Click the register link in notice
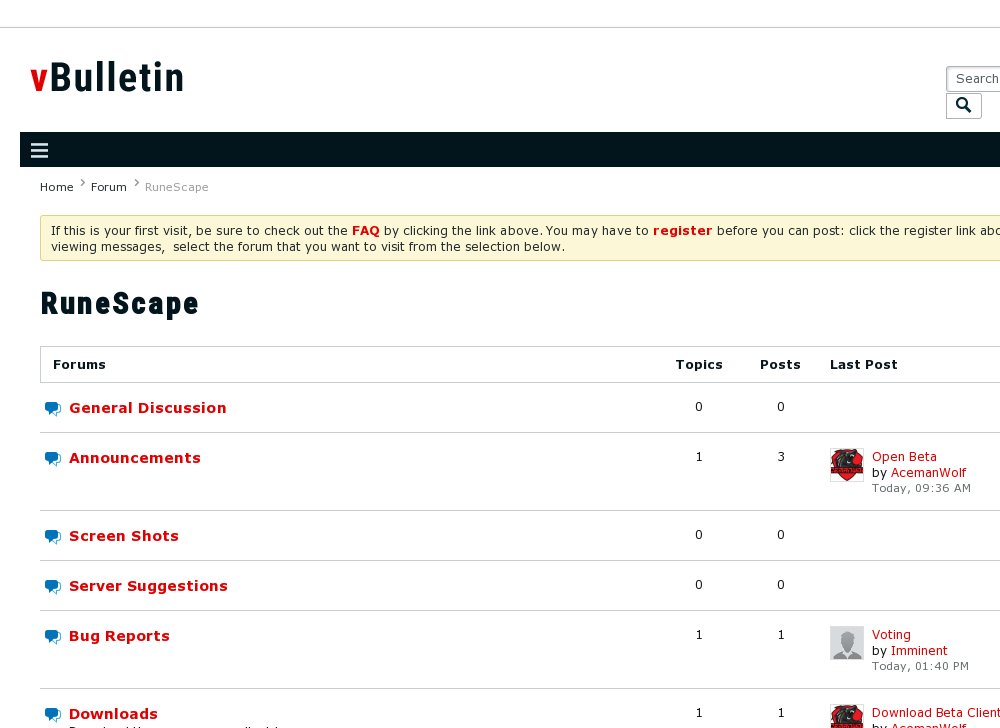Image resolution: width=1000 pixels, height=728 pixels. (x=682, y=230)
